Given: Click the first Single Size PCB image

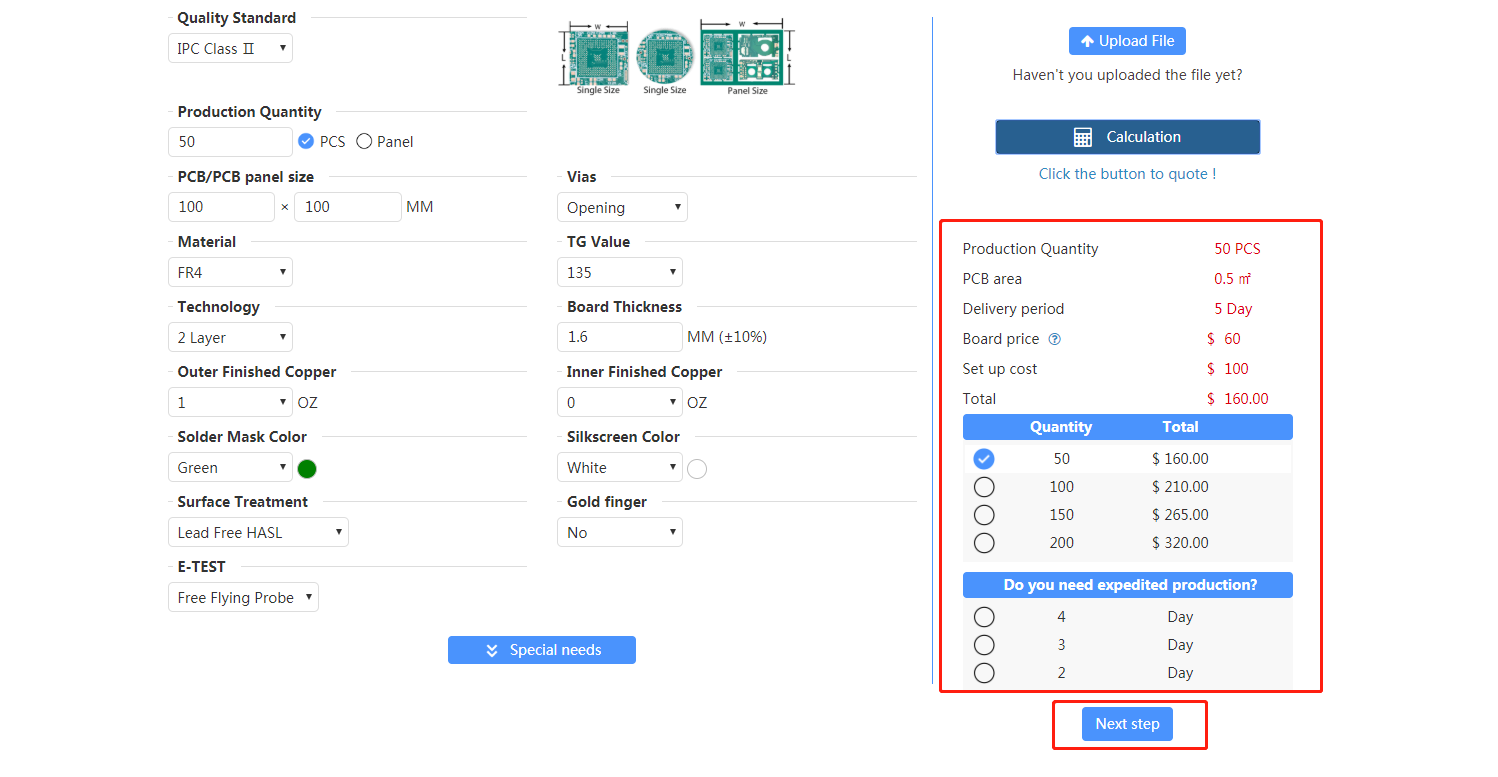Looking at the screenshot, I should point(597,55).
